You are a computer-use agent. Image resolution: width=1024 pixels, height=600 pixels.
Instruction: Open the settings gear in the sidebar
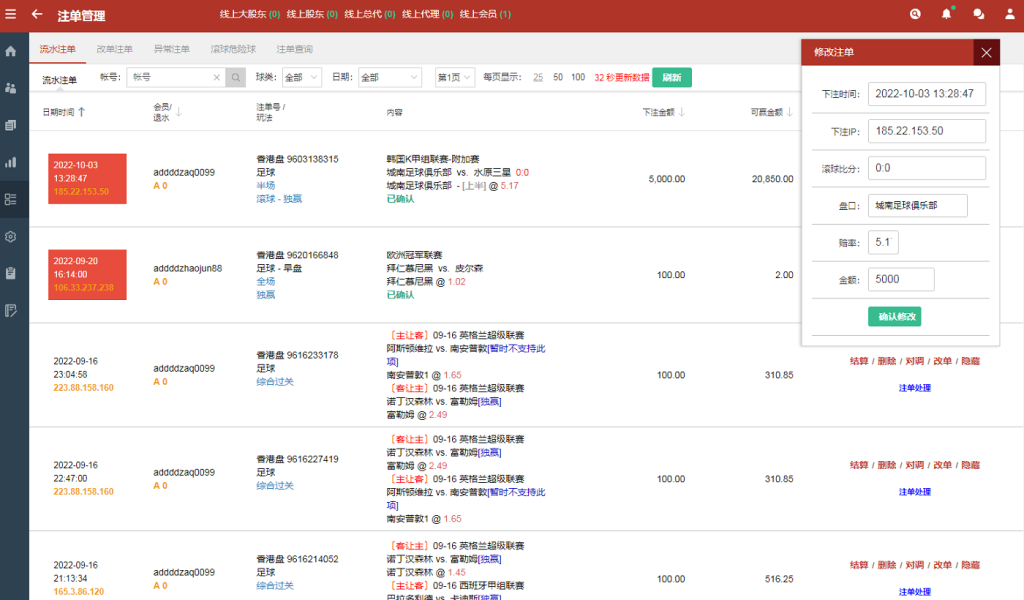coord(13,237)
